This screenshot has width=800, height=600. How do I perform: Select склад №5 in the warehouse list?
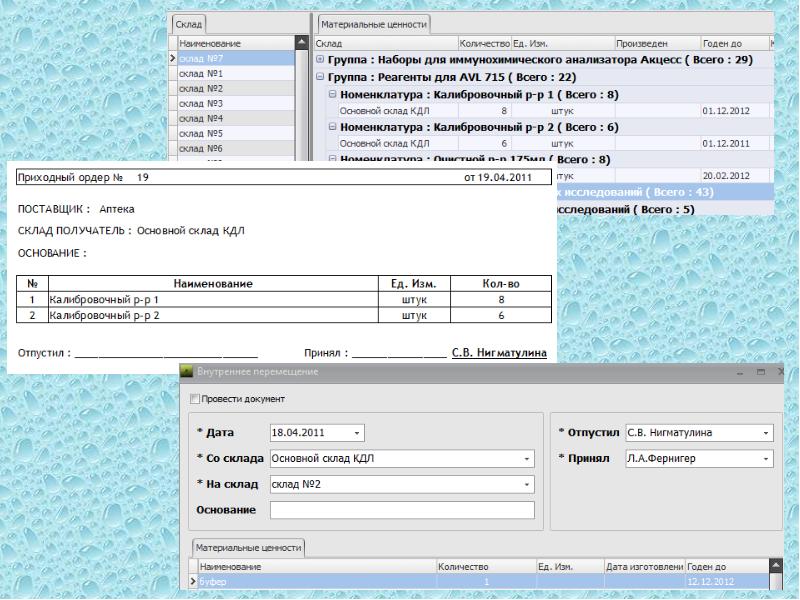tap(236, 133)
